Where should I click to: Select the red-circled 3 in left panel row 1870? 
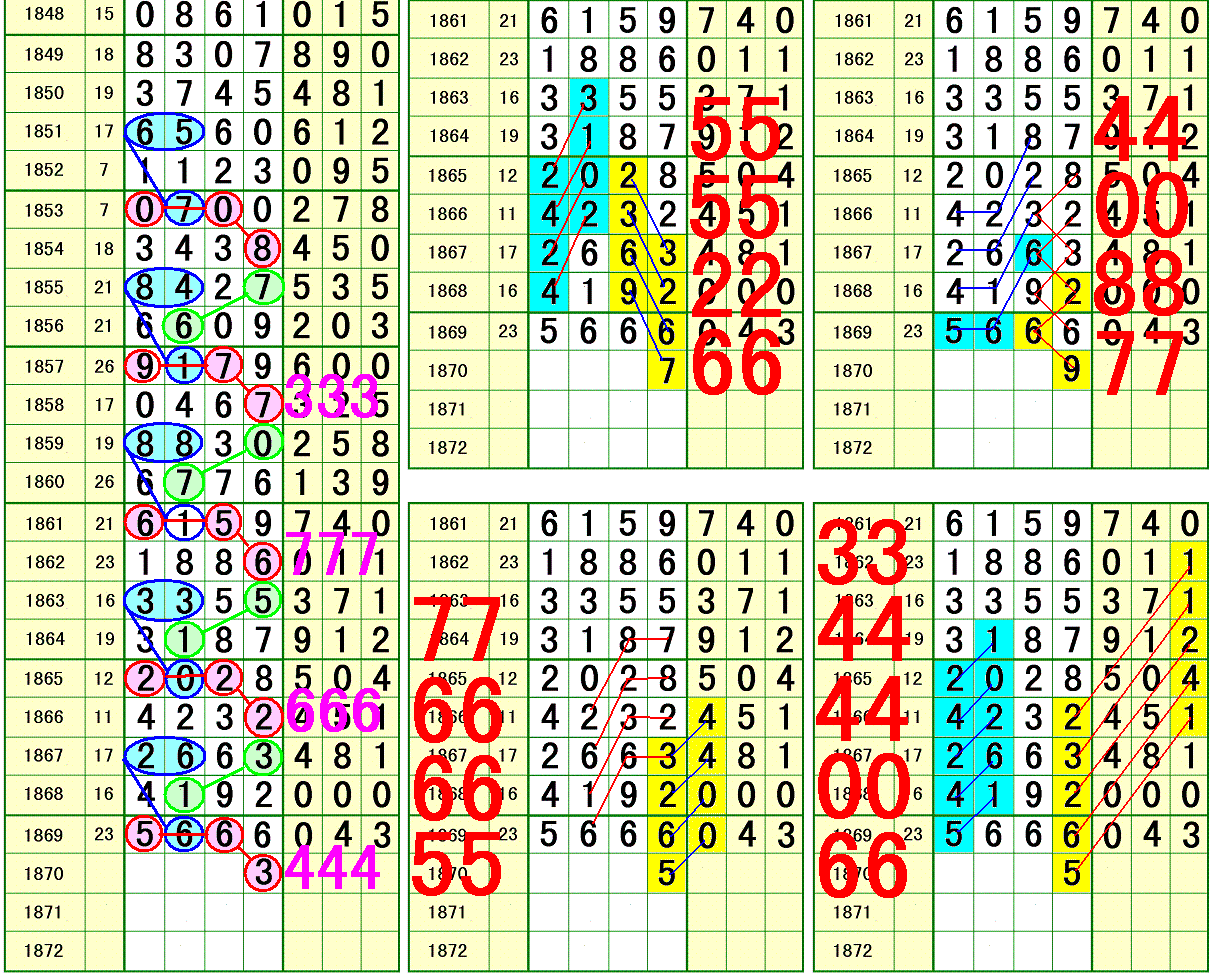click(263, 873)
